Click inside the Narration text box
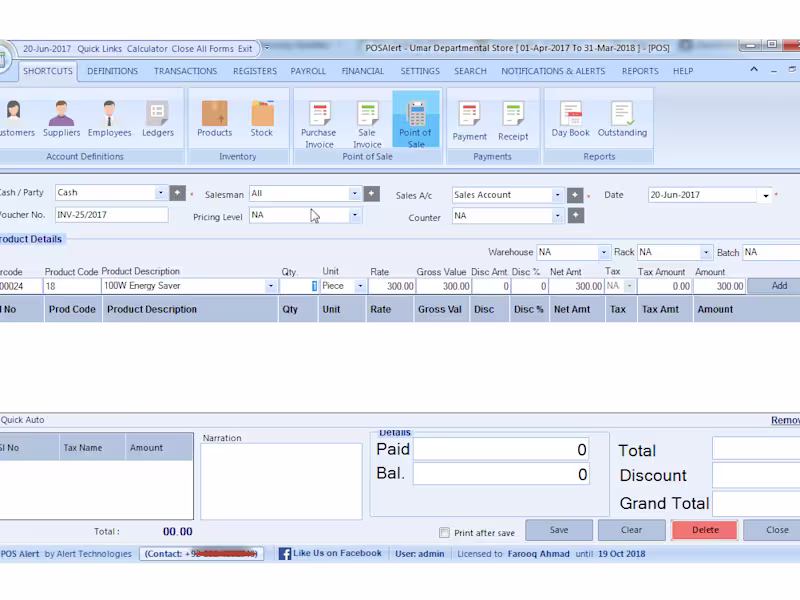 click(x=281, y=480)
